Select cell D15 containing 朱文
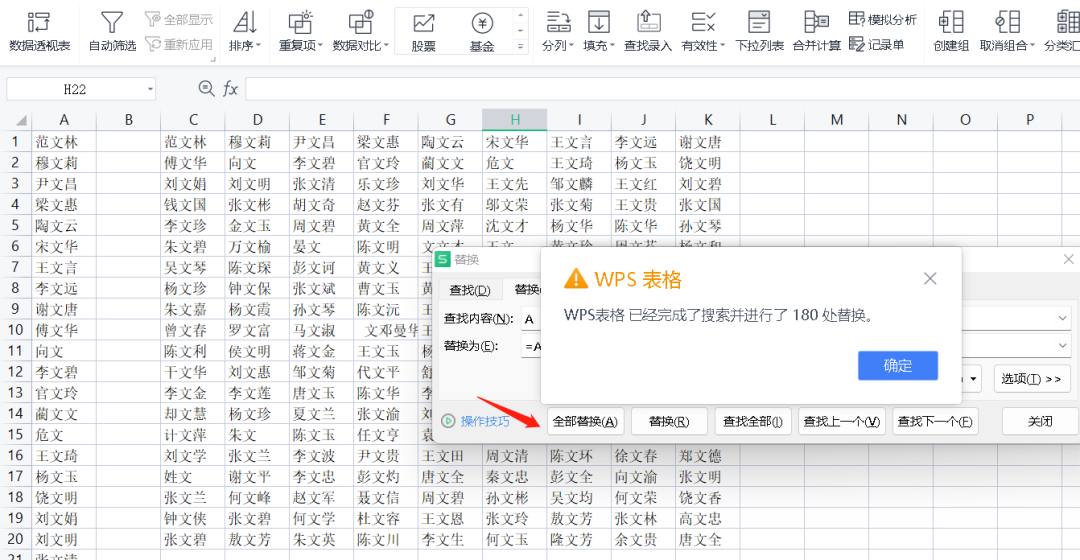Image resolution: width=1080 pixels, height=560 pixels. tap(257, 435)
